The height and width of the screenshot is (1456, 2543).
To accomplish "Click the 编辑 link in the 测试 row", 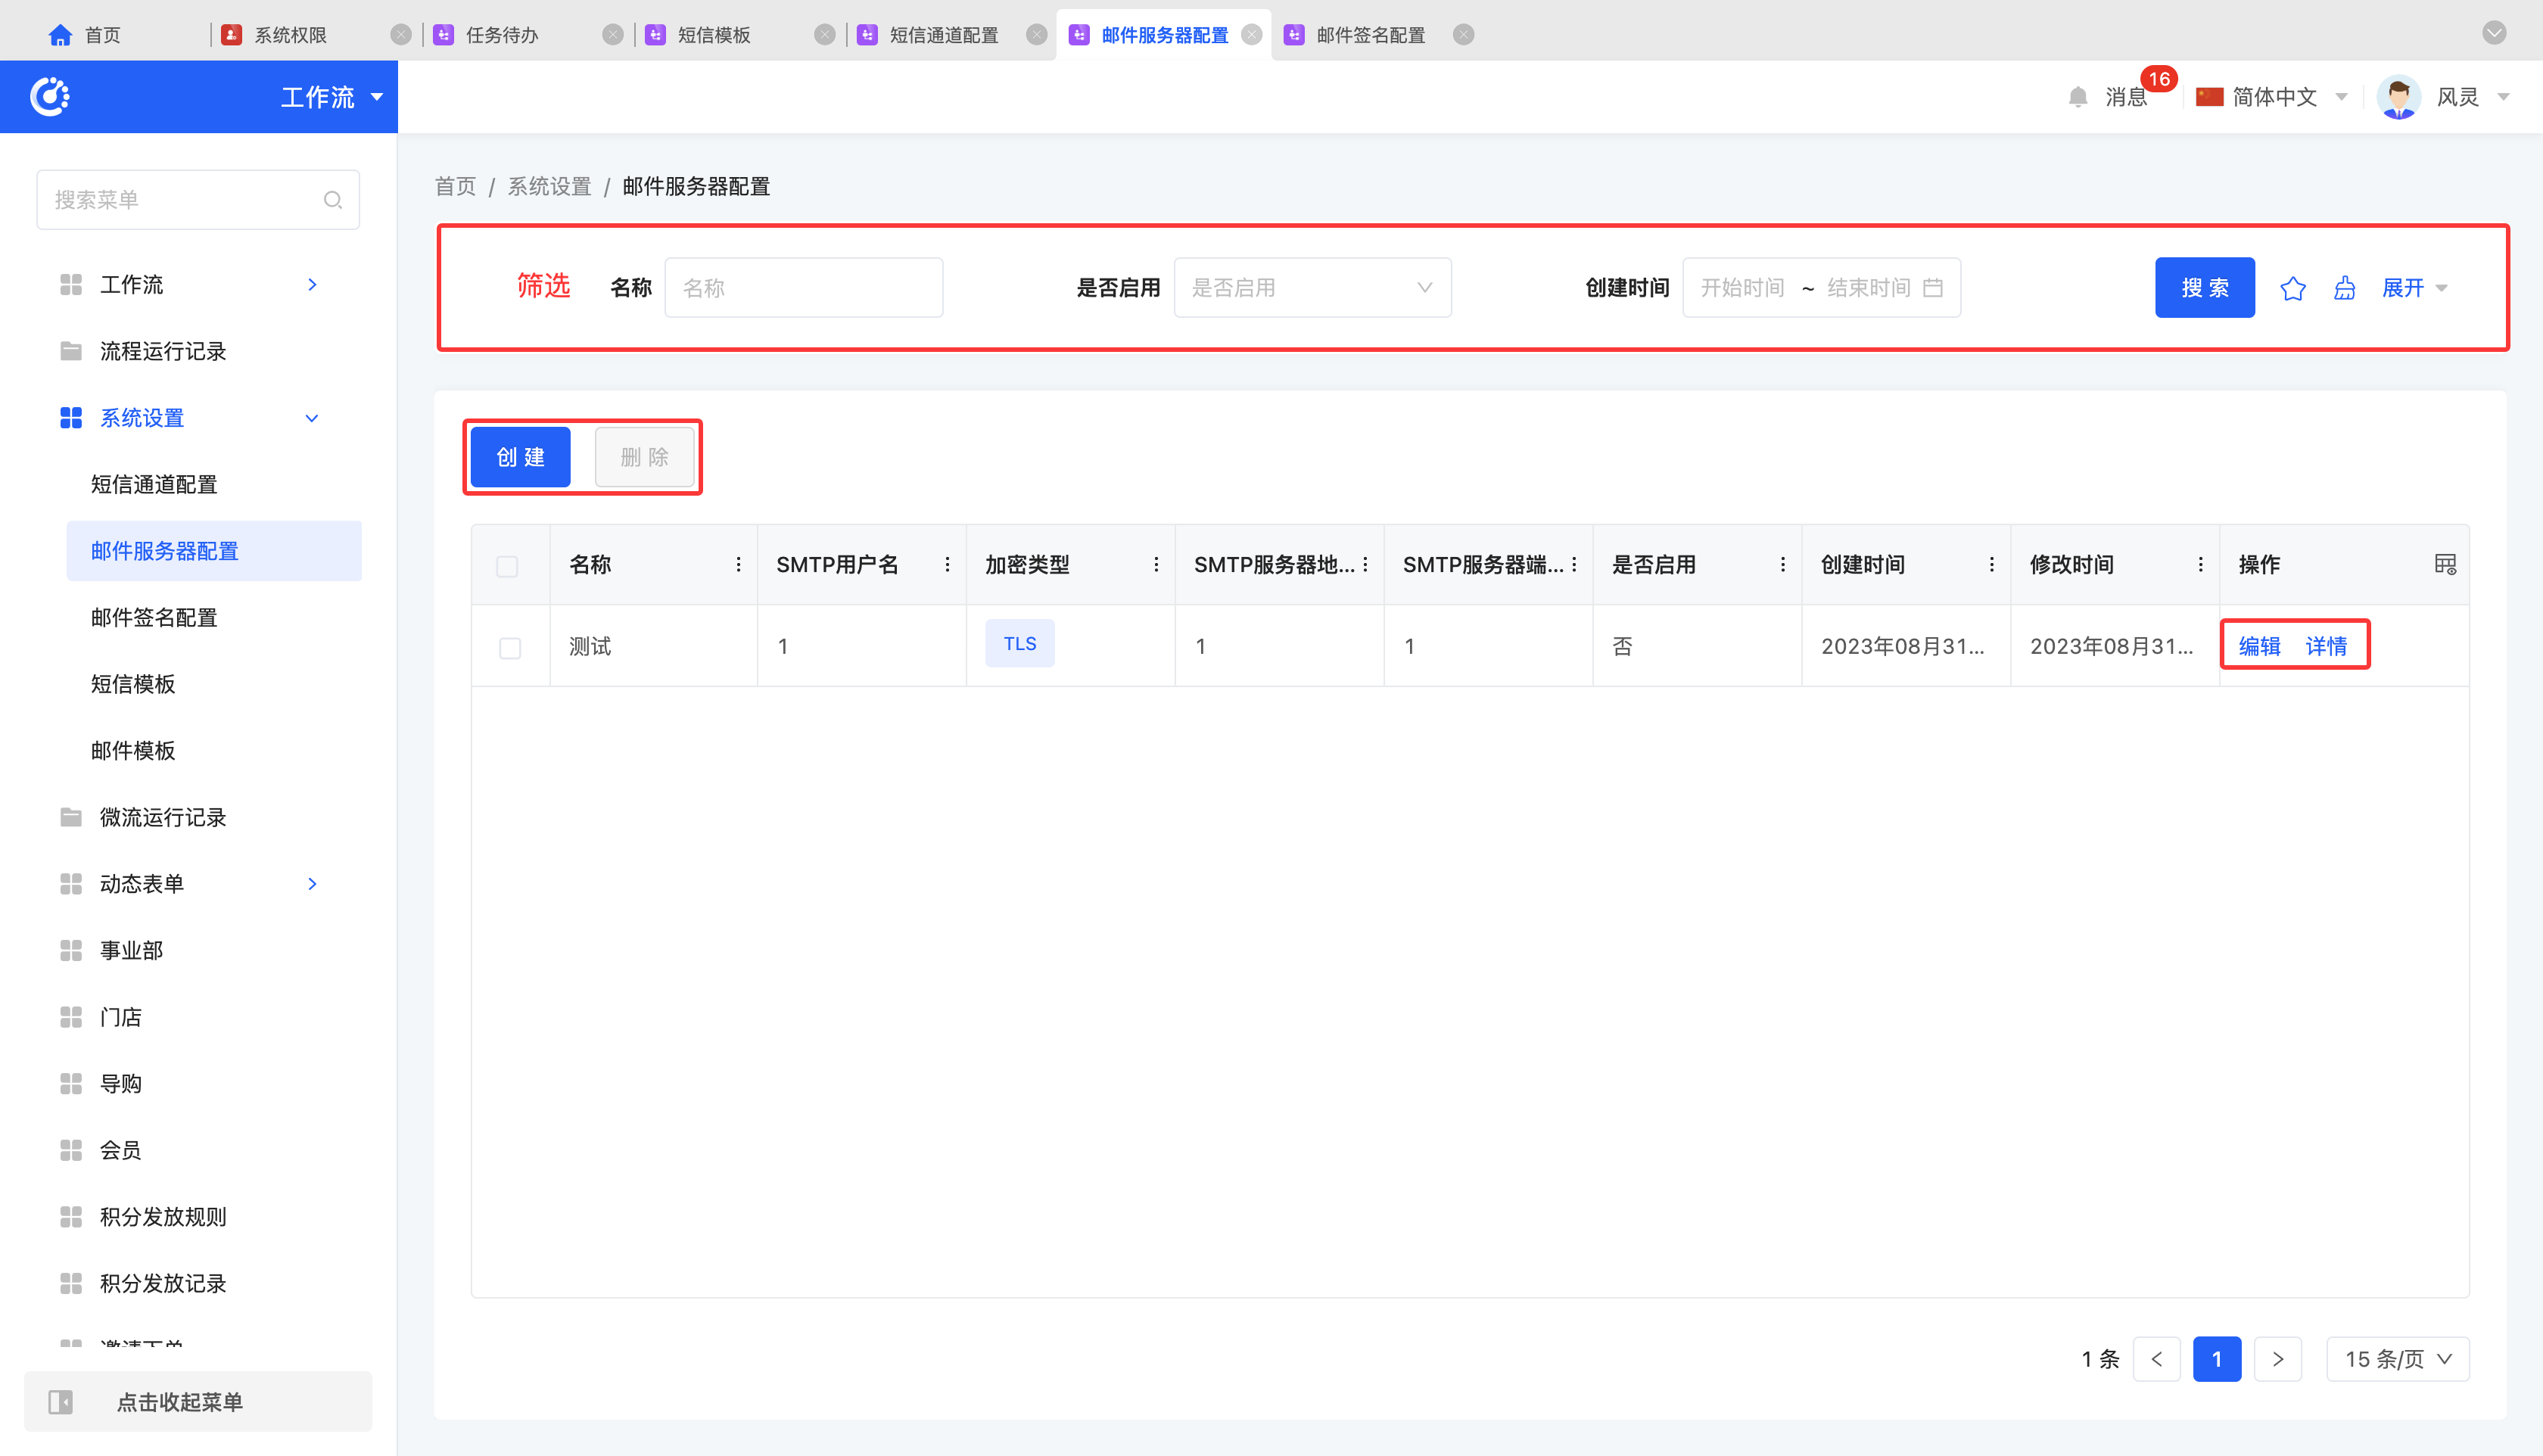I will [x=2259, y=647].
